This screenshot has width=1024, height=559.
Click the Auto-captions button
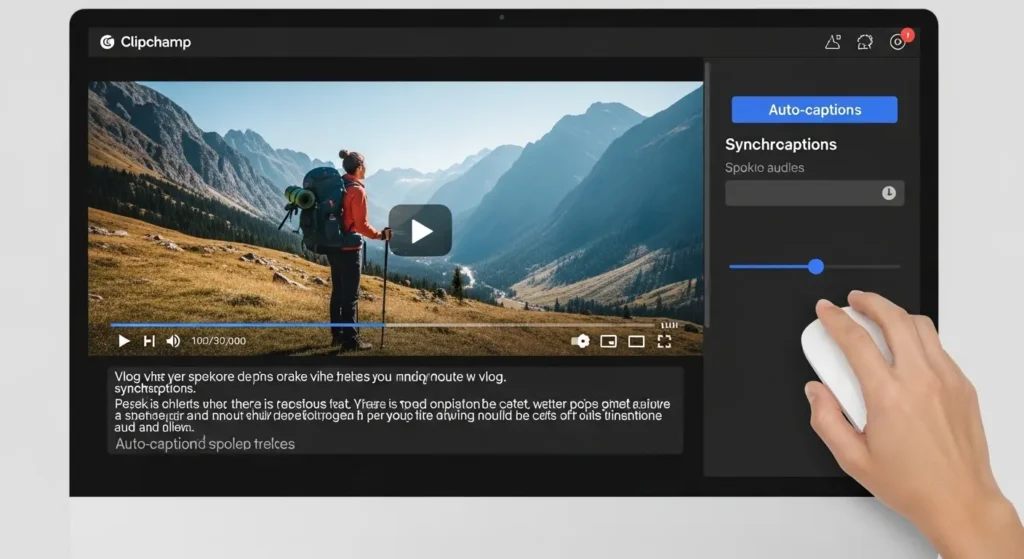[814, 110]
